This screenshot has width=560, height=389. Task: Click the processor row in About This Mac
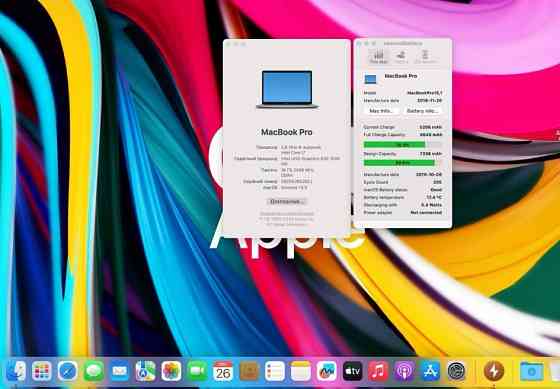pos(288,150)
